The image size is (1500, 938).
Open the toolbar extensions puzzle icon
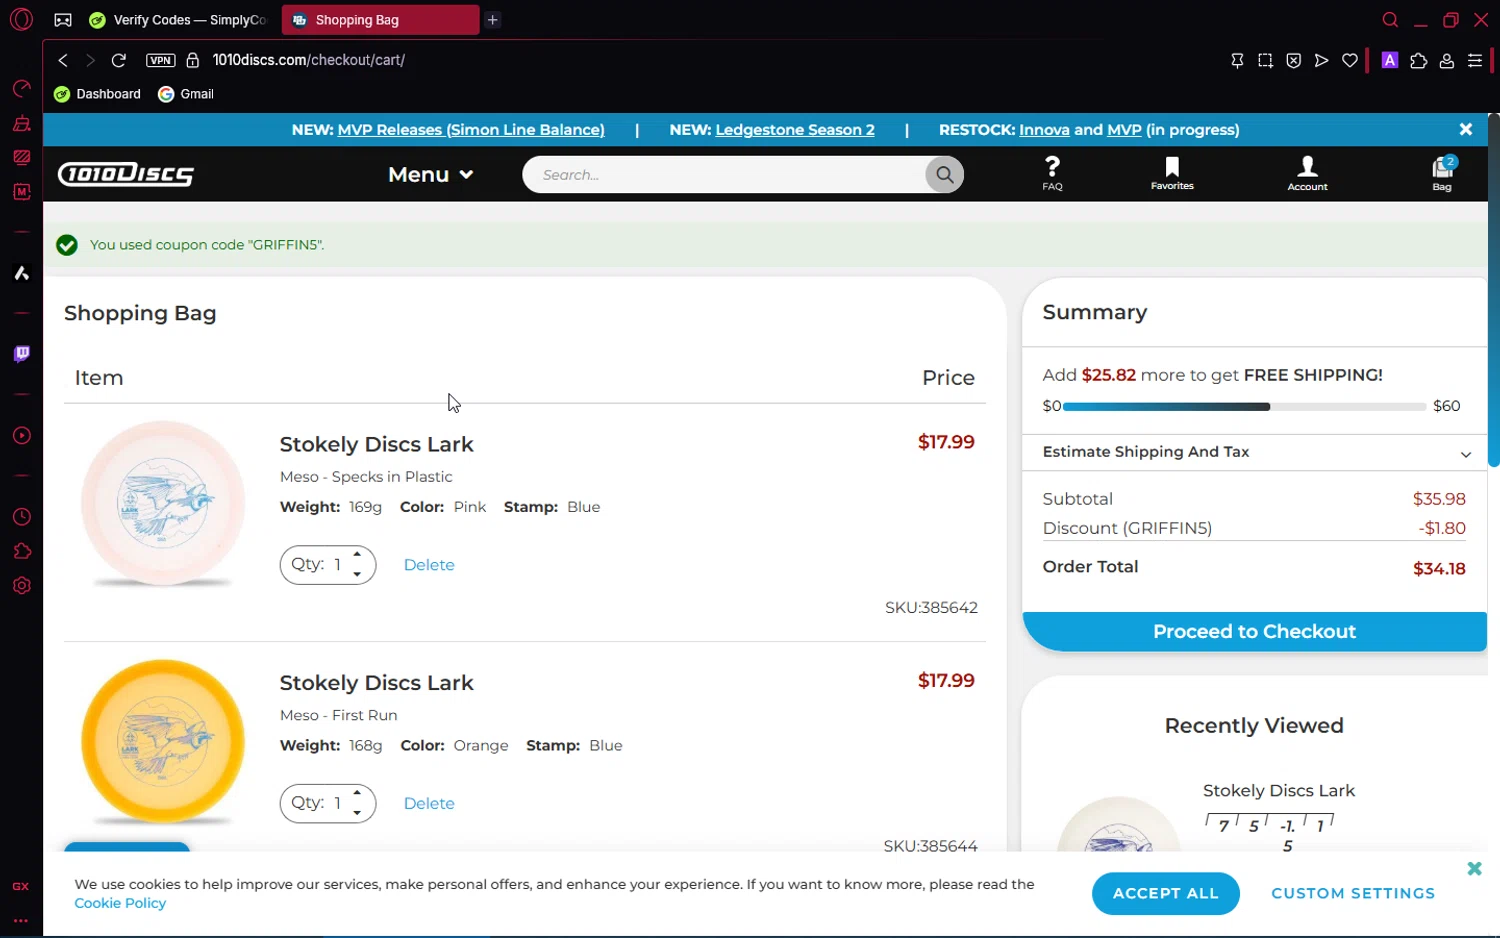pyautogui.click(x=1418, y=60)
